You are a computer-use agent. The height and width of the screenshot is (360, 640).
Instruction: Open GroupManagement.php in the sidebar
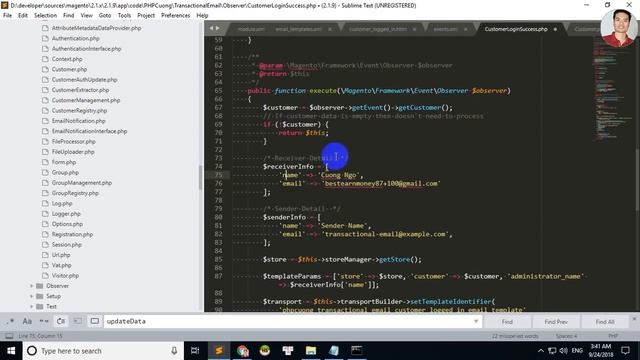pos(82,183)
